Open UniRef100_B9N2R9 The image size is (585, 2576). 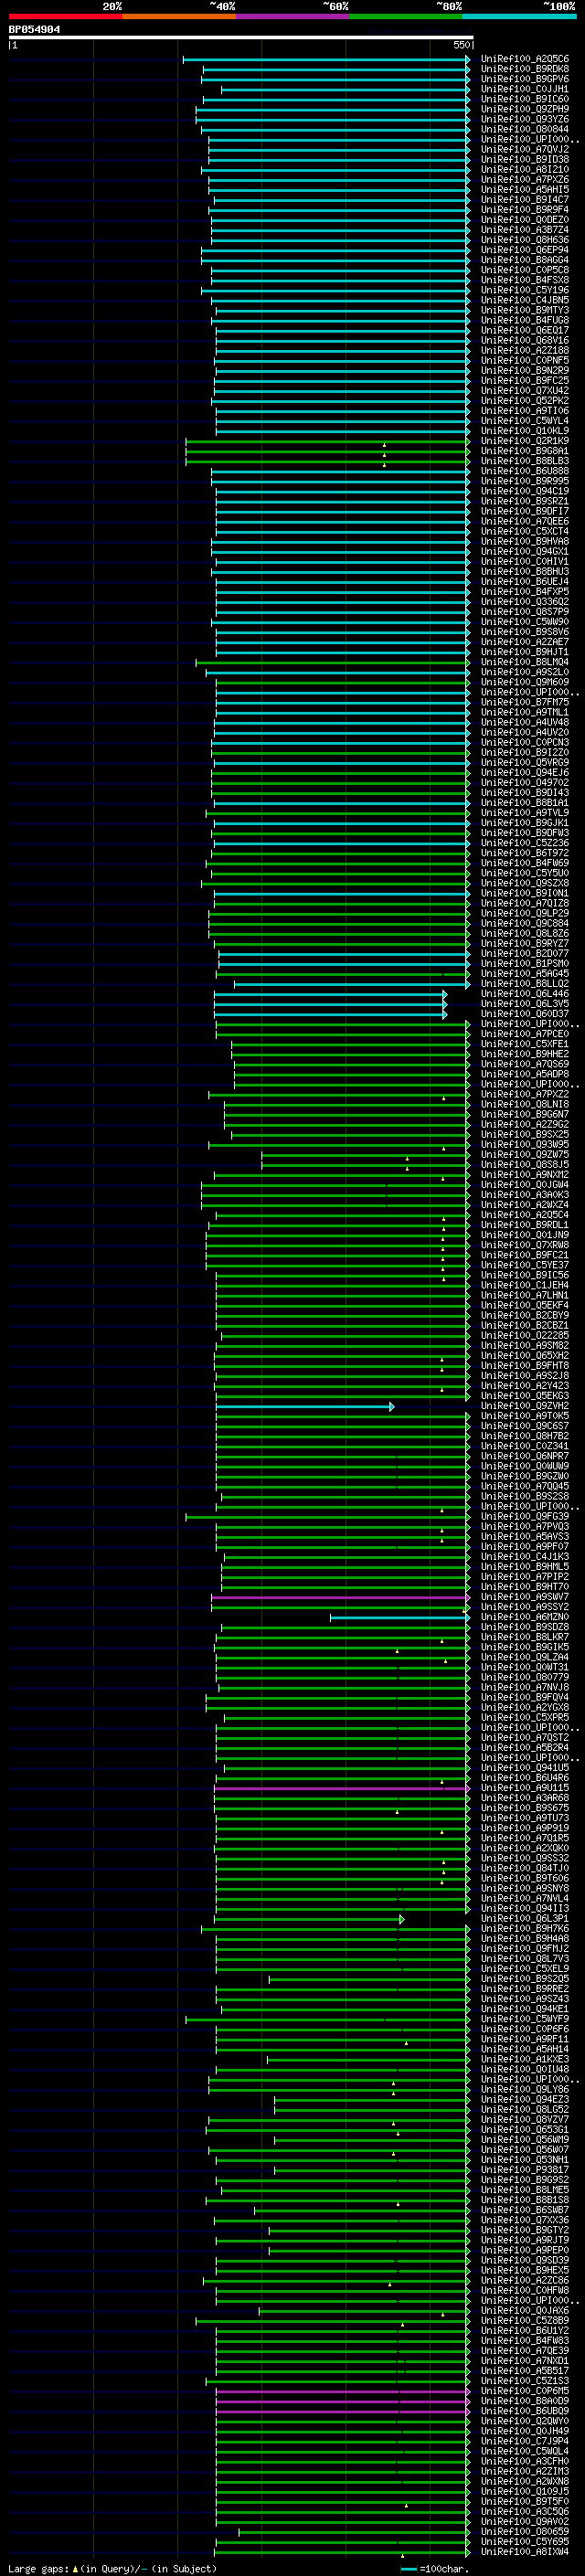(x=525, y=370)
